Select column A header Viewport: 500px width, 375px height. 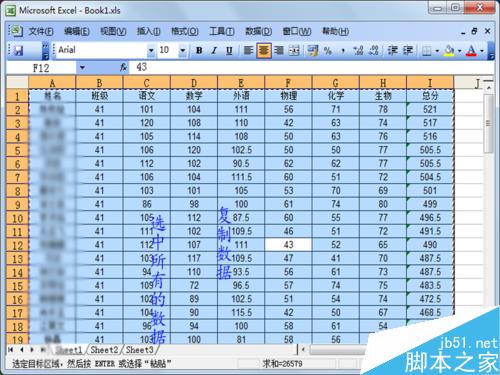pyautogui.click(x=52, y=82)
